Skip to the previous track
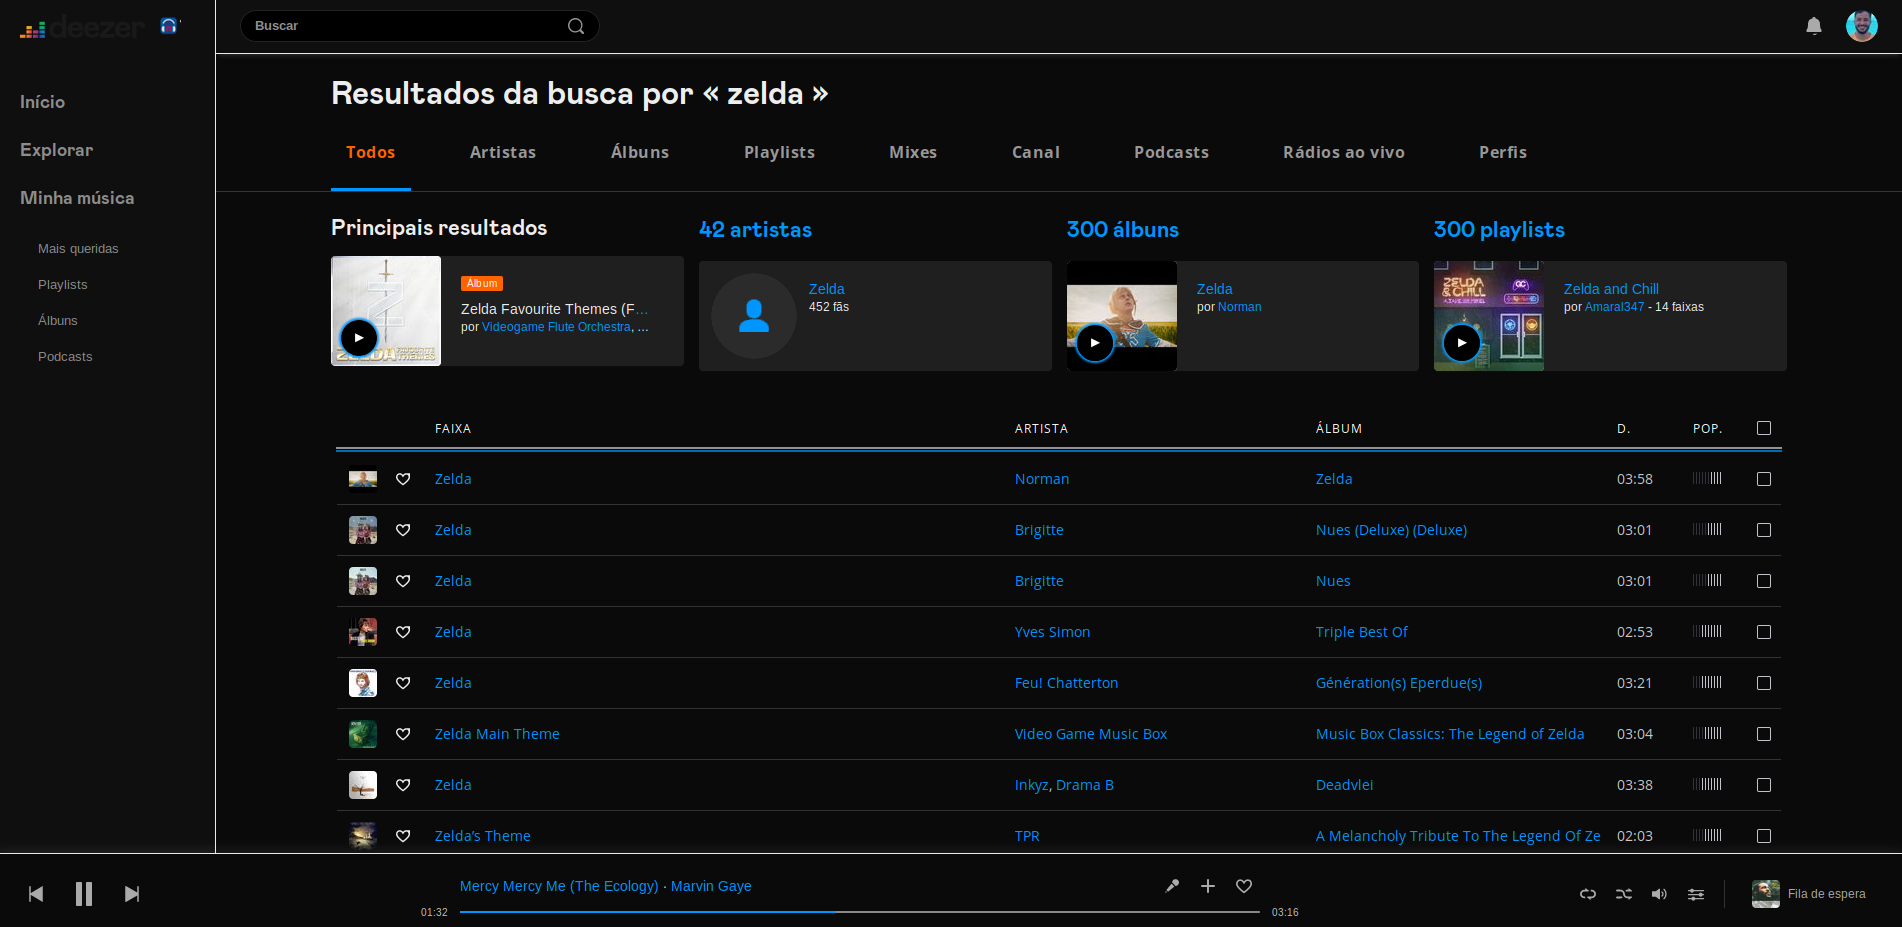Screen dimensions: 1902x927 [36, 894]
